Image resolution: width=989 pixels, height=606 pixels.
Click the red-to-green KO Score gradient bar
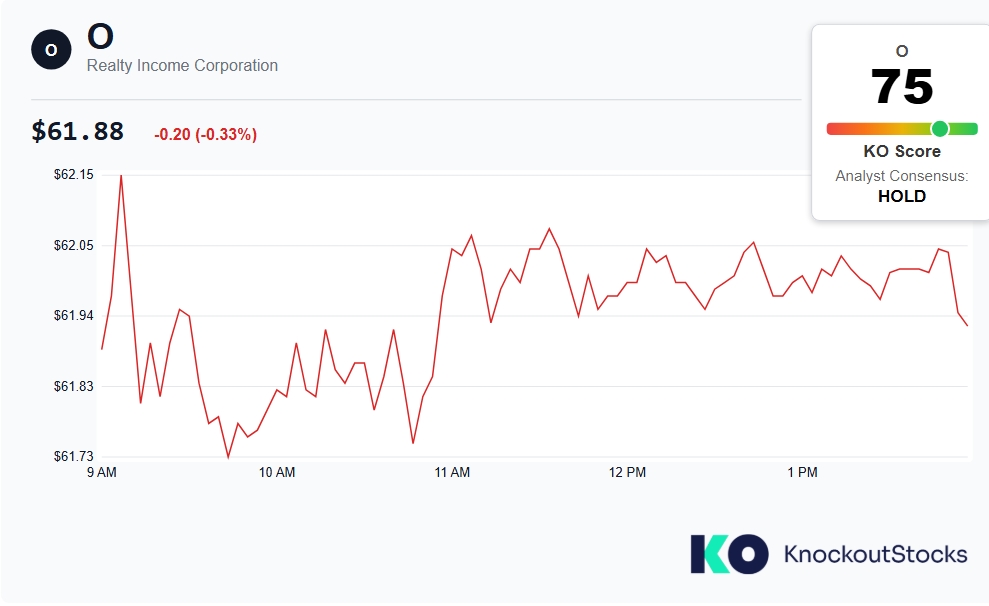[x=902, y=129]
